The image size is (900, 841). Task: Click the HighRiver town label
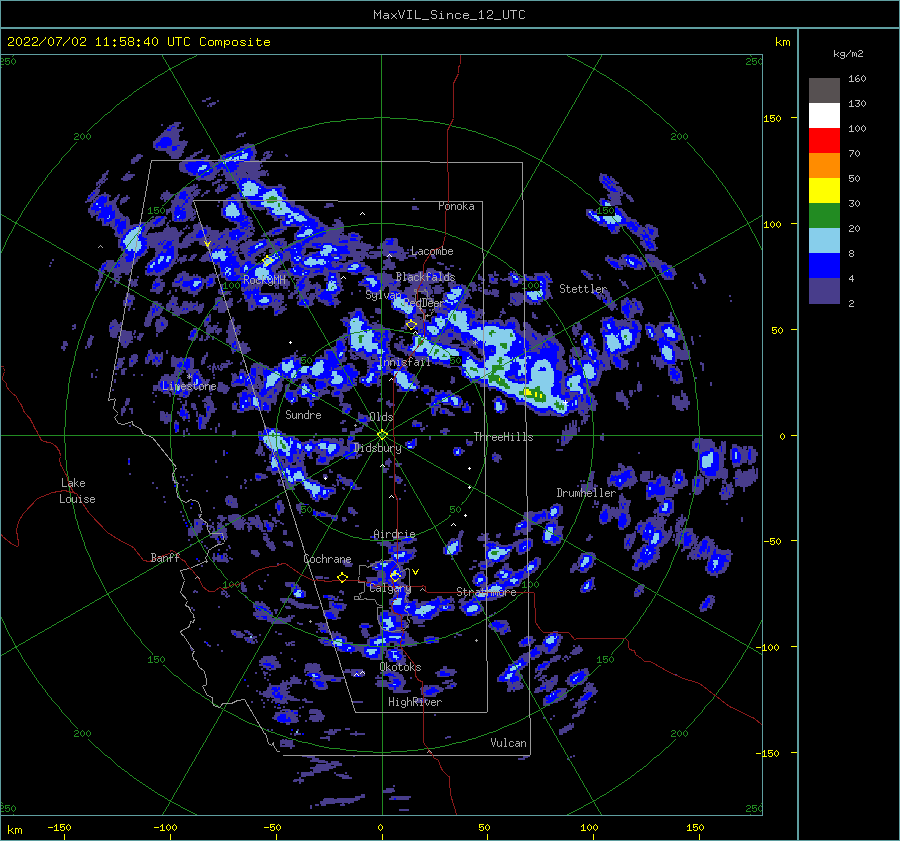tap(415, 702)
